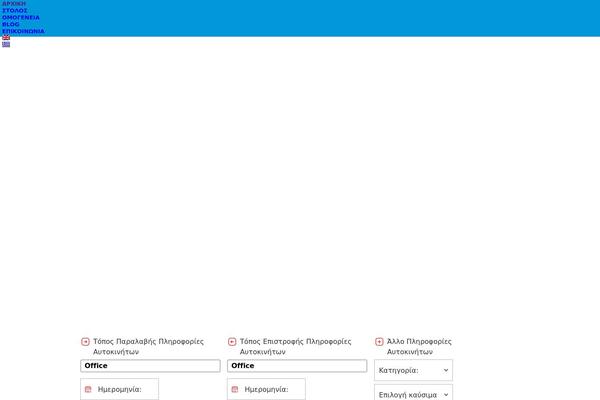600x400 pixels.
Task: Open the ΟΜΟΓΕΝΕΙΑ menu link
Action: pyautogui.click(x=21, y=17)
